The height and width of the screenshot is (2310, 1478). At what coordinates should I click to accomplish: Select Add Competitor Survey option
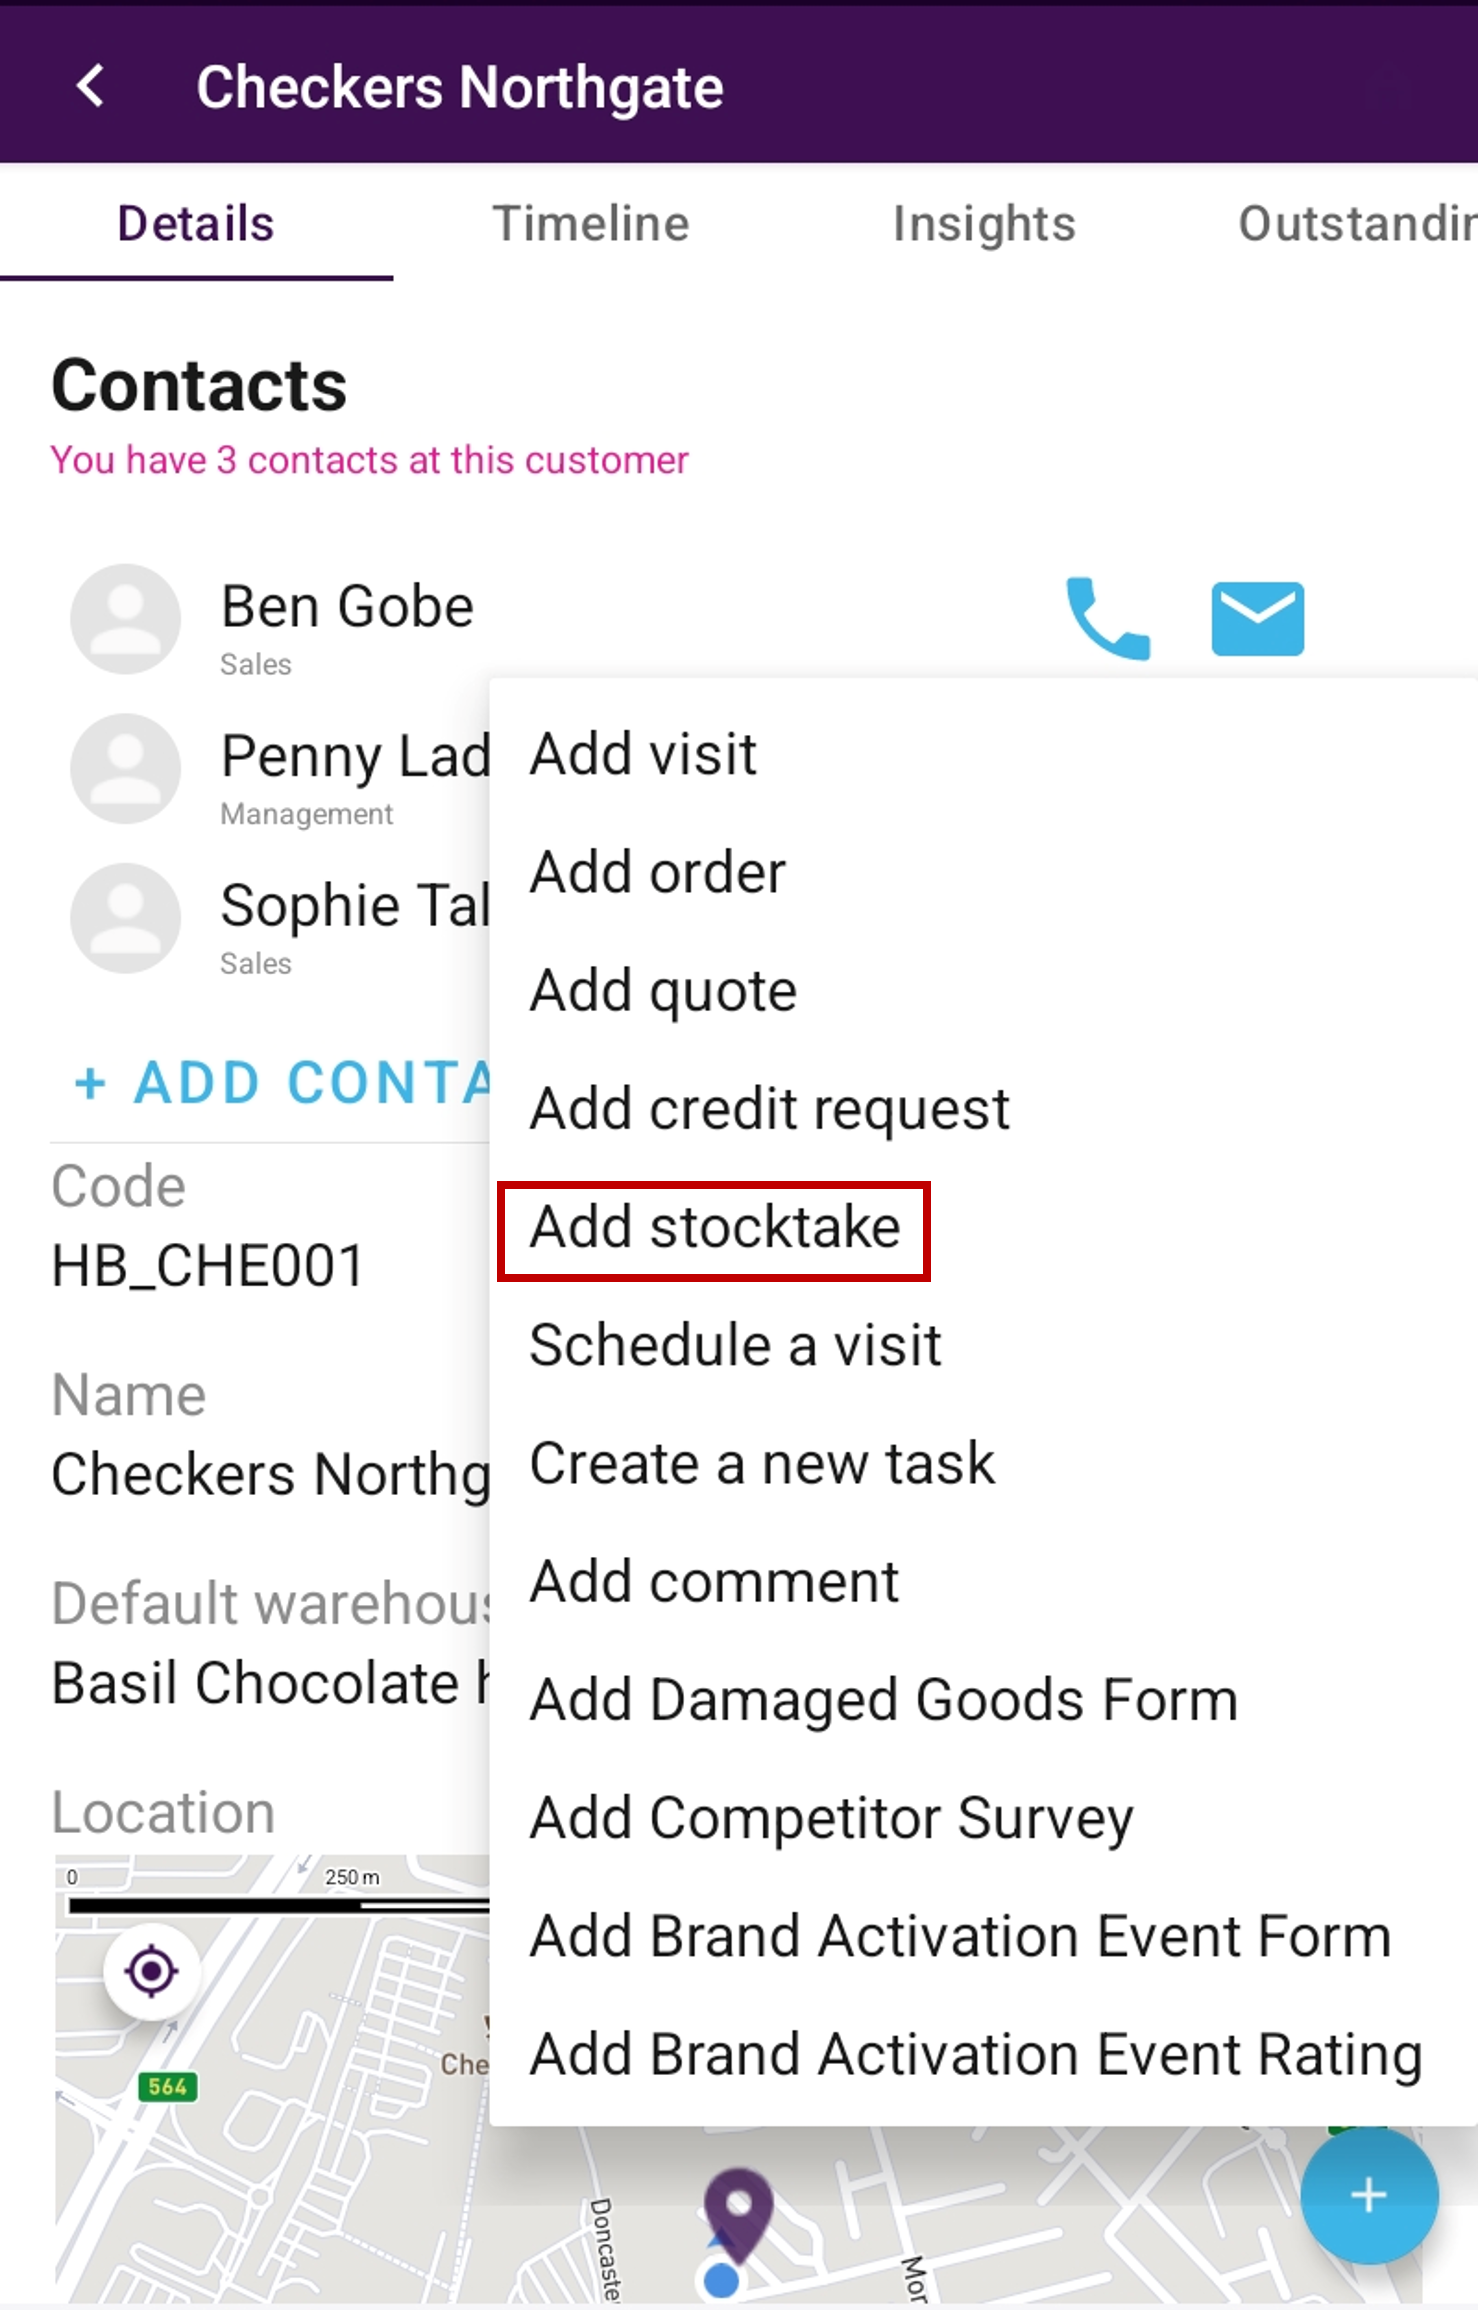831,1818
